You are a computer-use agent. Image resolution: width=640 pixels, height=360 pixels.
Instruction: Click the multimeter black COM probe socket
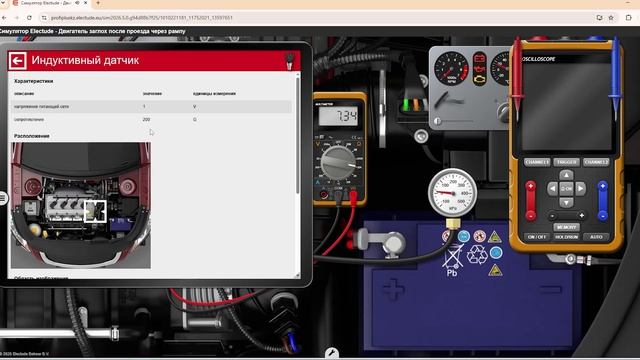coord(338,195)
